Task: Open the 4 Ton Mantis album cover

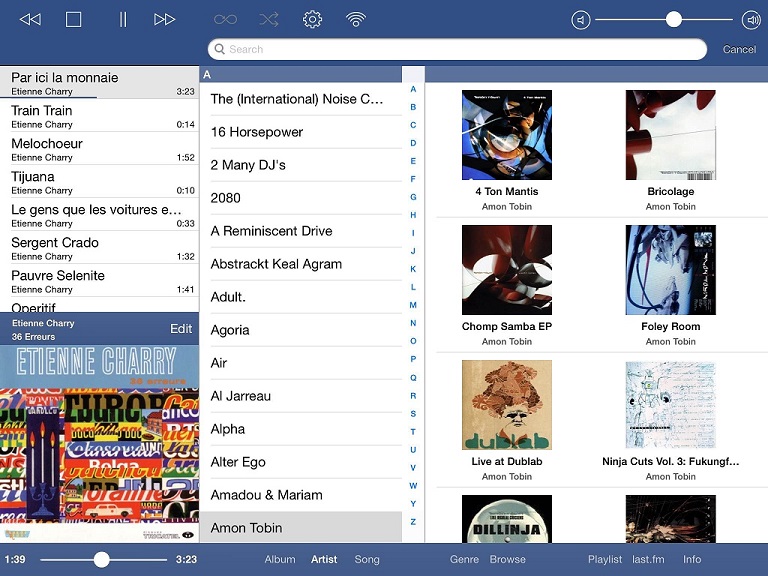Action: 507,135
